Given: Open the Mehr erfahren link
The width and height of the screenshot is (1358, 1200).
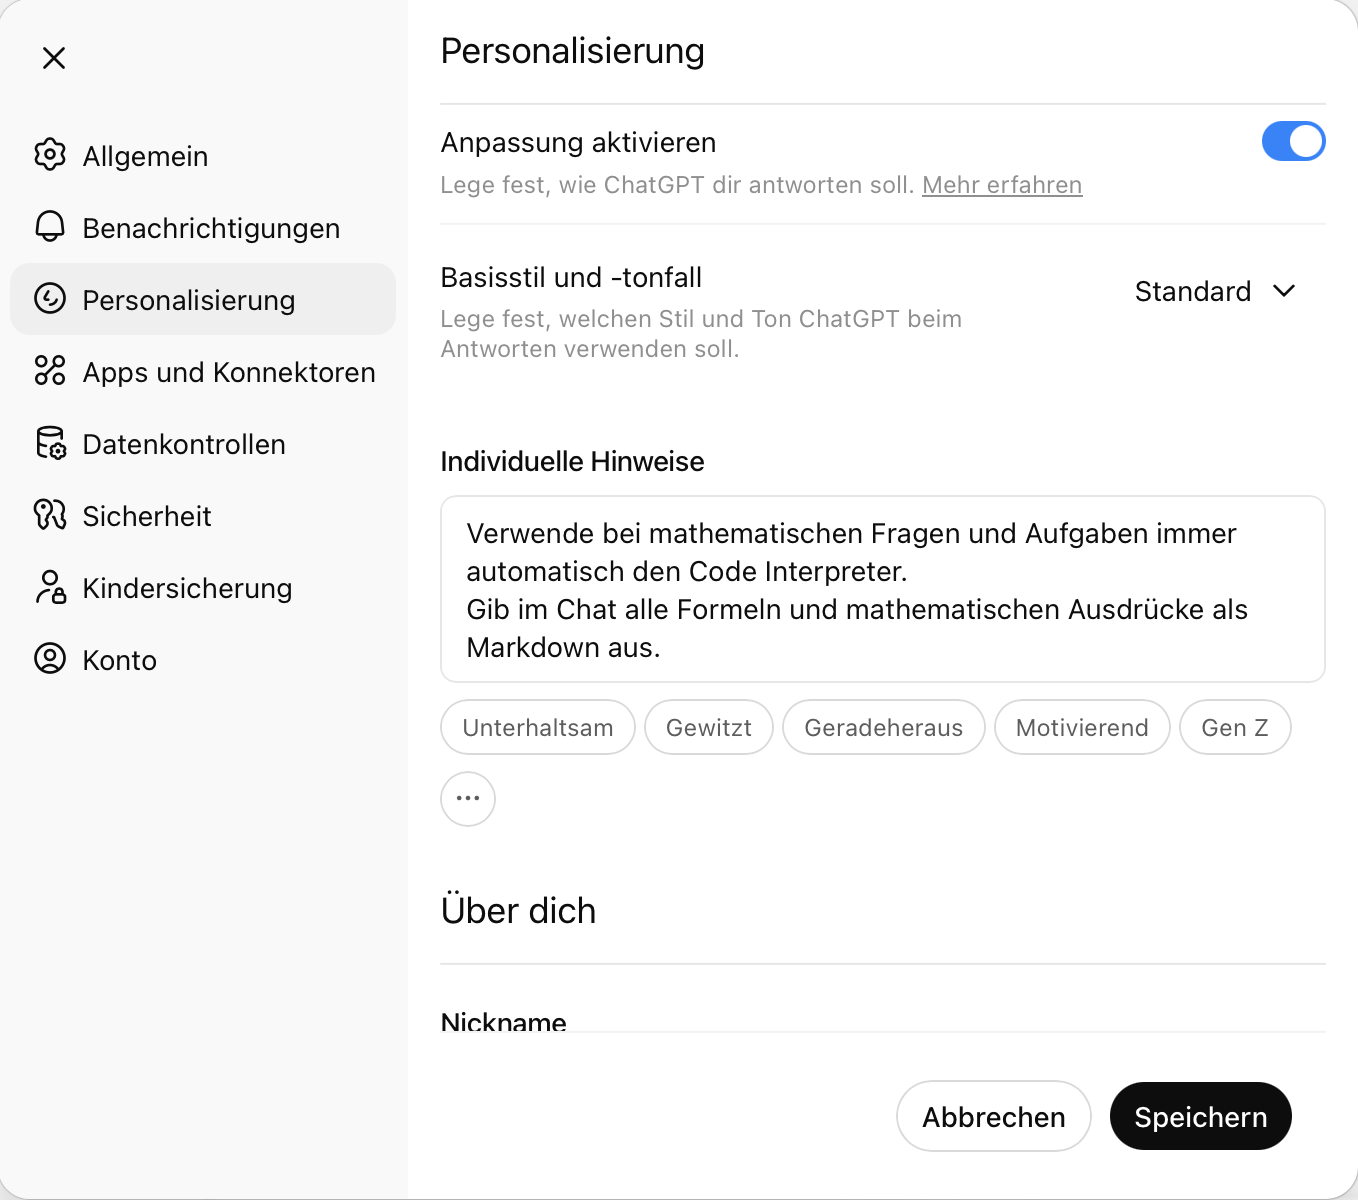Looking at the screenshot, I should 1002,185.
